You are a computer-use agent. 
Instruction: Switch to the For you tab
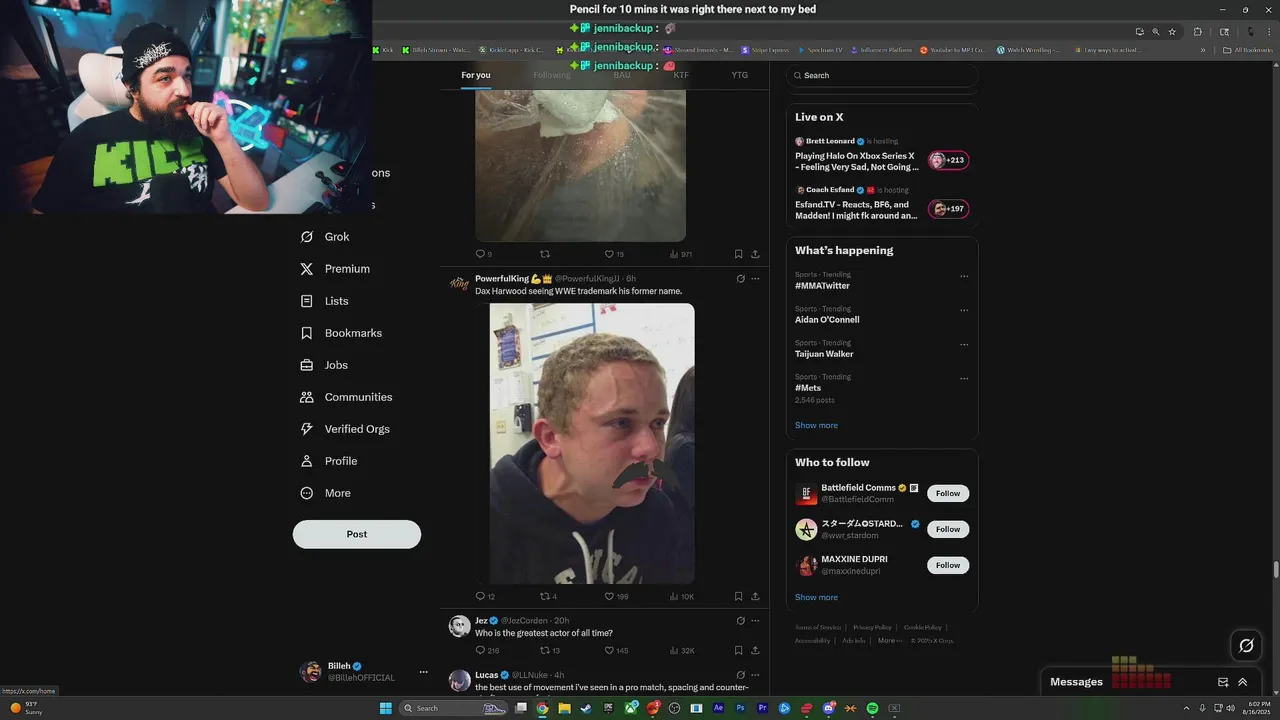tap(476, 75)
